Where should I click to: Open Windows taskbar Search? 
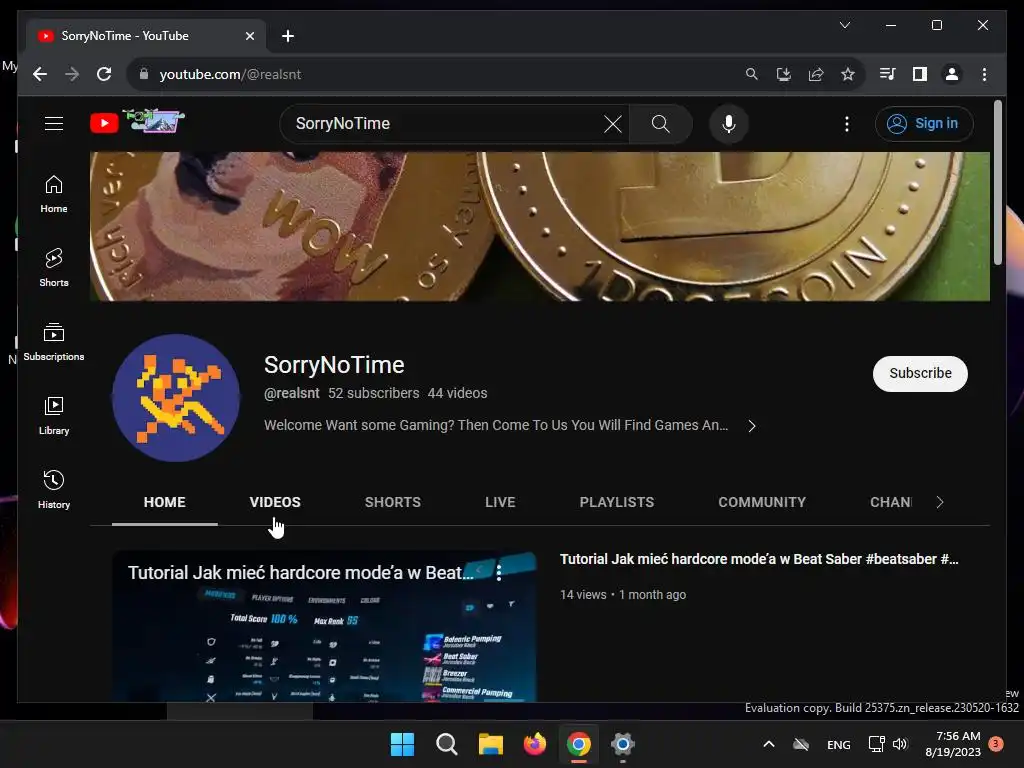tap(447, 744)
